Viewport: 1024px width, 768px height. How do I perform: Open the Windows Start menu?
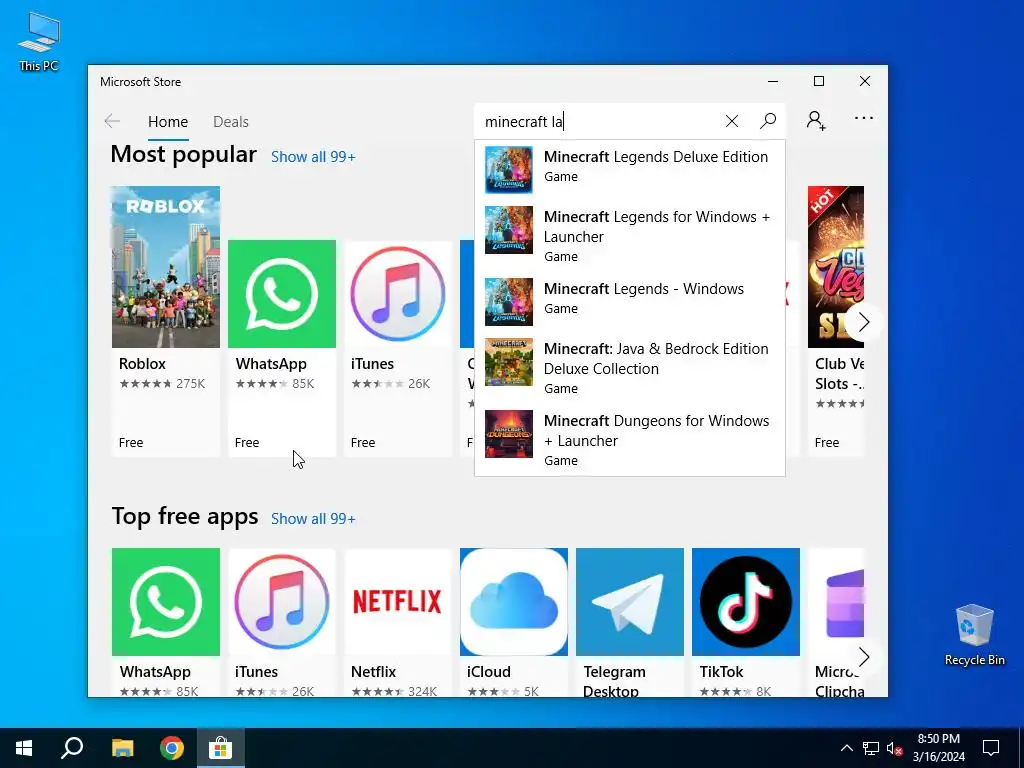coord(24,748)
